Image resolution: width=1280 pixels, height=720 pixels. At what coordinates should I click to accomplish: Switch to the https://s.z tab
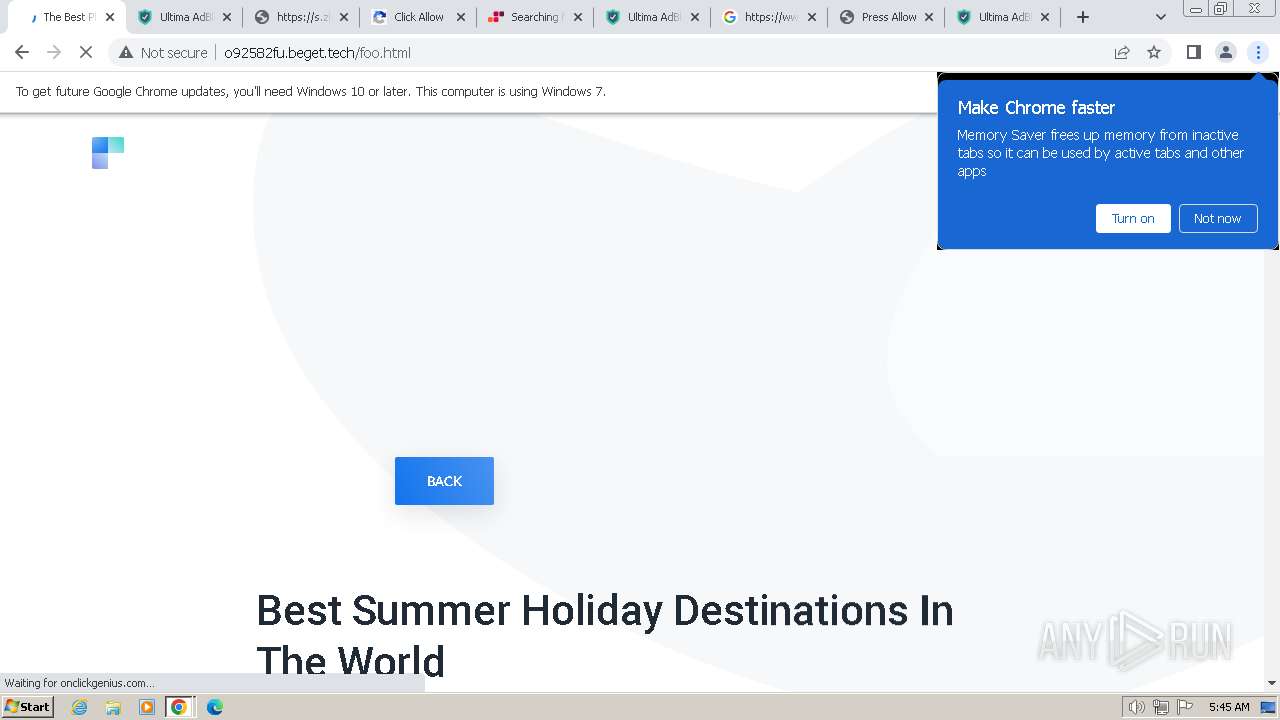click(x=302, y=17)
